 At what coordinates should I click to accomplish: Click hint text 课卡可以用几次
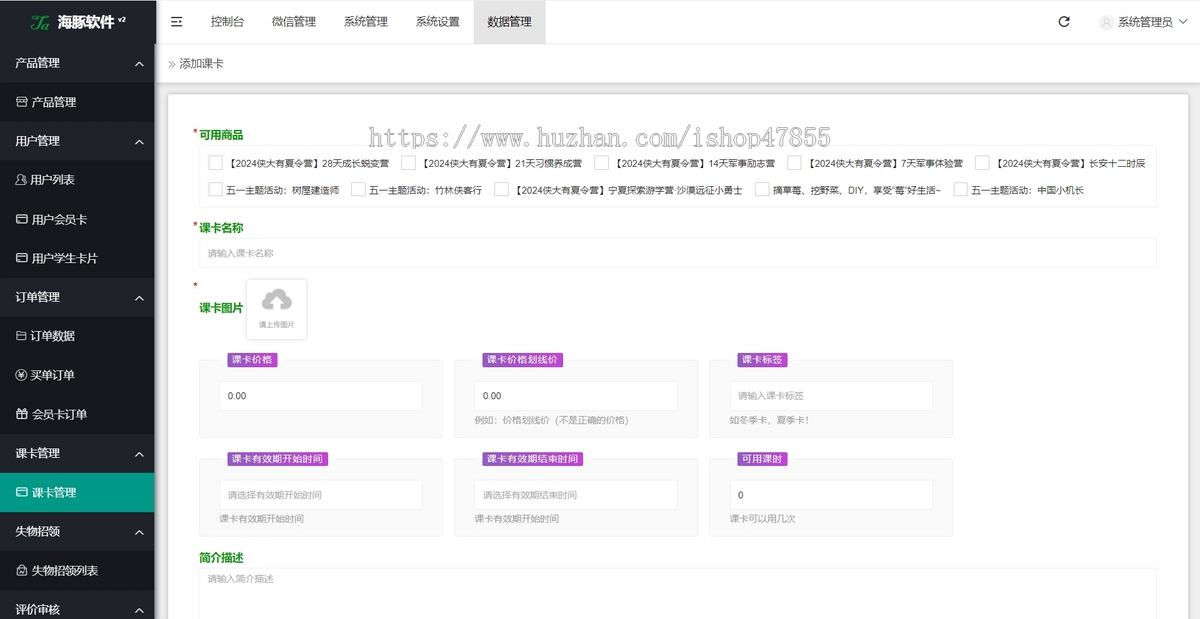pos(763,519)
